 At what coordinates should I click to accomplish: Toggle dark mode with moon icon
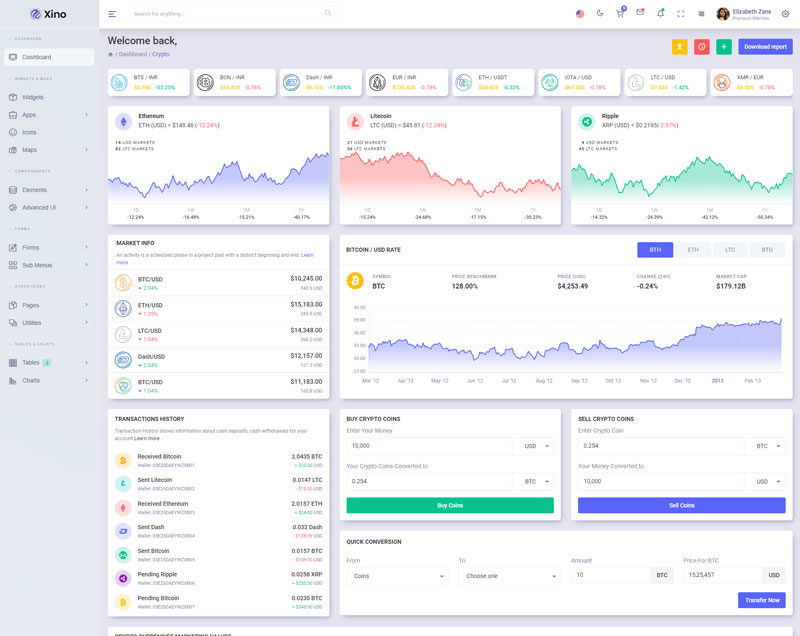click(600, 14)
